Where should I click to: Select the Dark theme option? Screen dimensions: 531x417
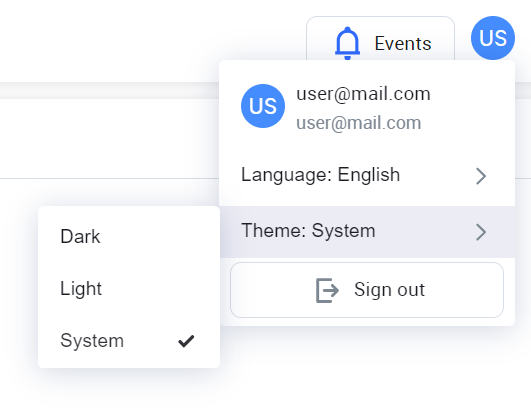(129, 236)
